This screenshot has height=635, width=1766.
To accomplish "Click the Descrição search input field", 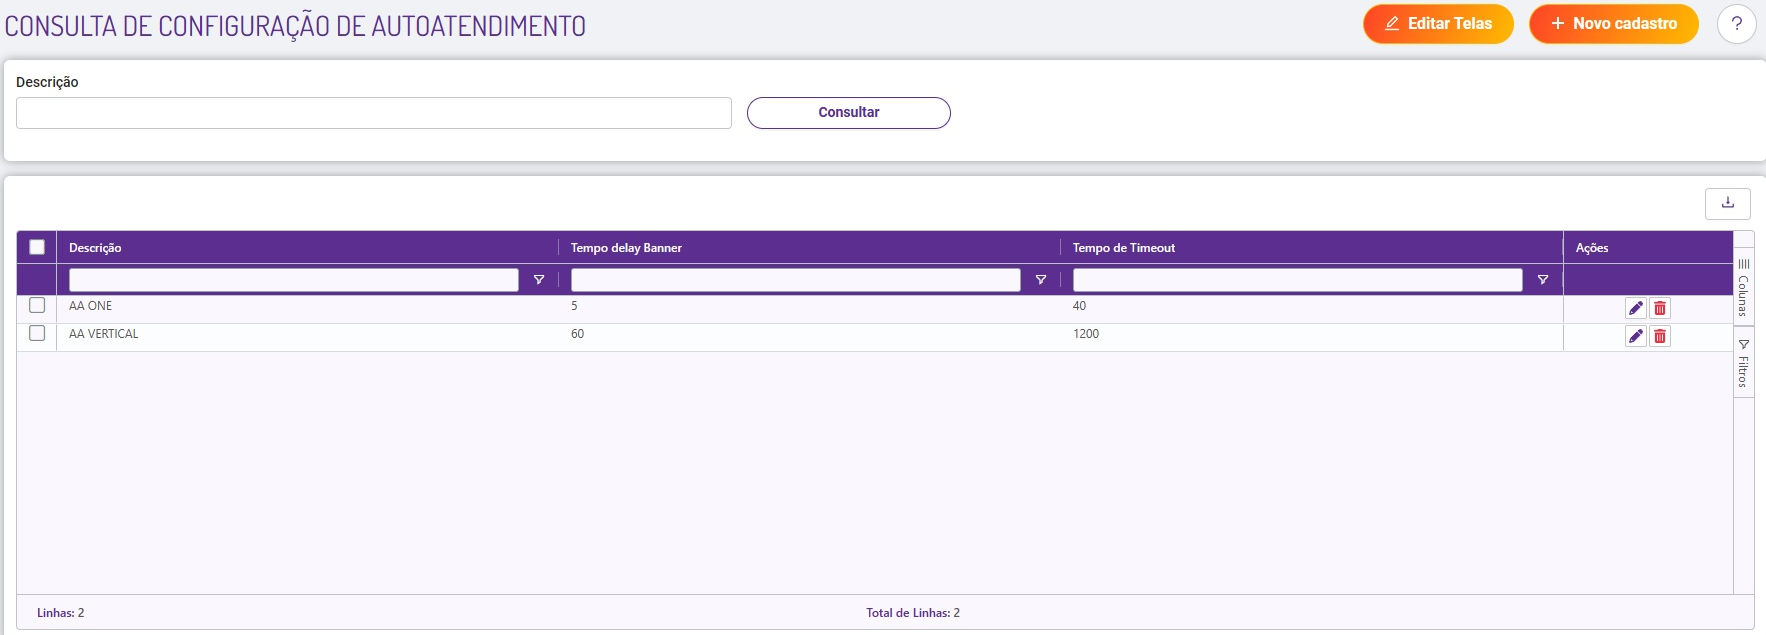I will tap(373, 113).
